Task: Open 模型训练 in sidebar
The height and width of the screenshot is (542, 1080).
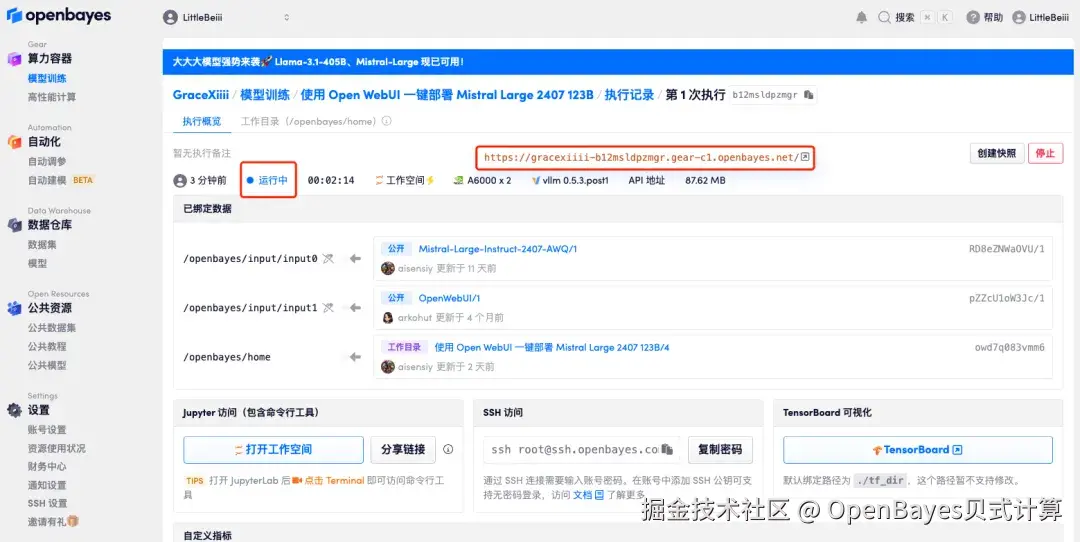Action: [x=48, y=79]
